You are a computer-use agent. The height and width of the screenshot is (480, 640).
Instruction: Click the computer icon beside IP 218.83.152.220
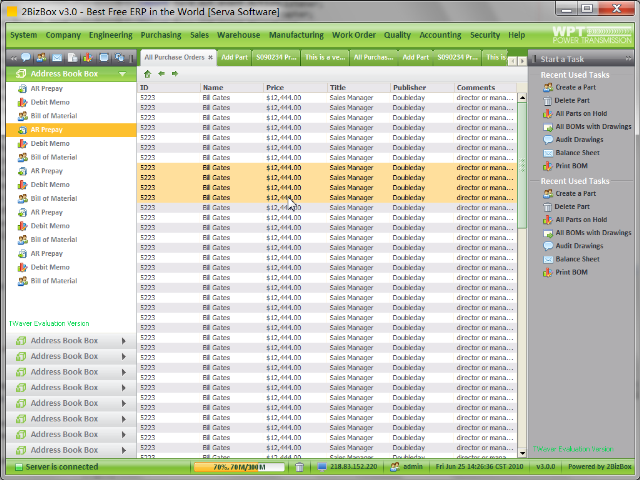coord(322,467)
